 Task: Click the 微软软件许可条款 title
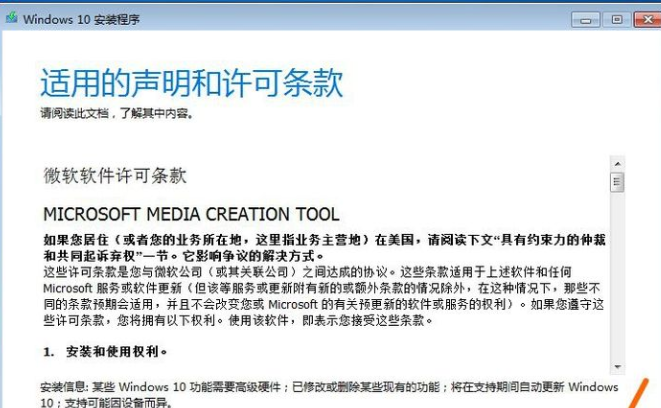click(115, 175)
